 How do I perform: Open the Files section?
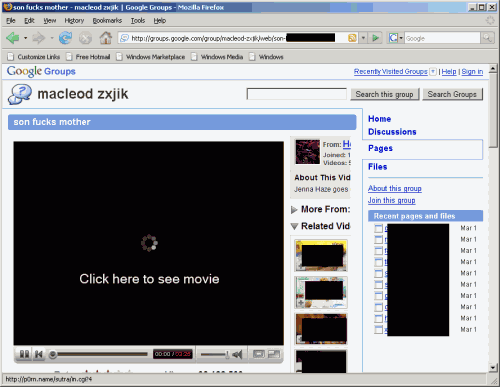tap(377, 167)
